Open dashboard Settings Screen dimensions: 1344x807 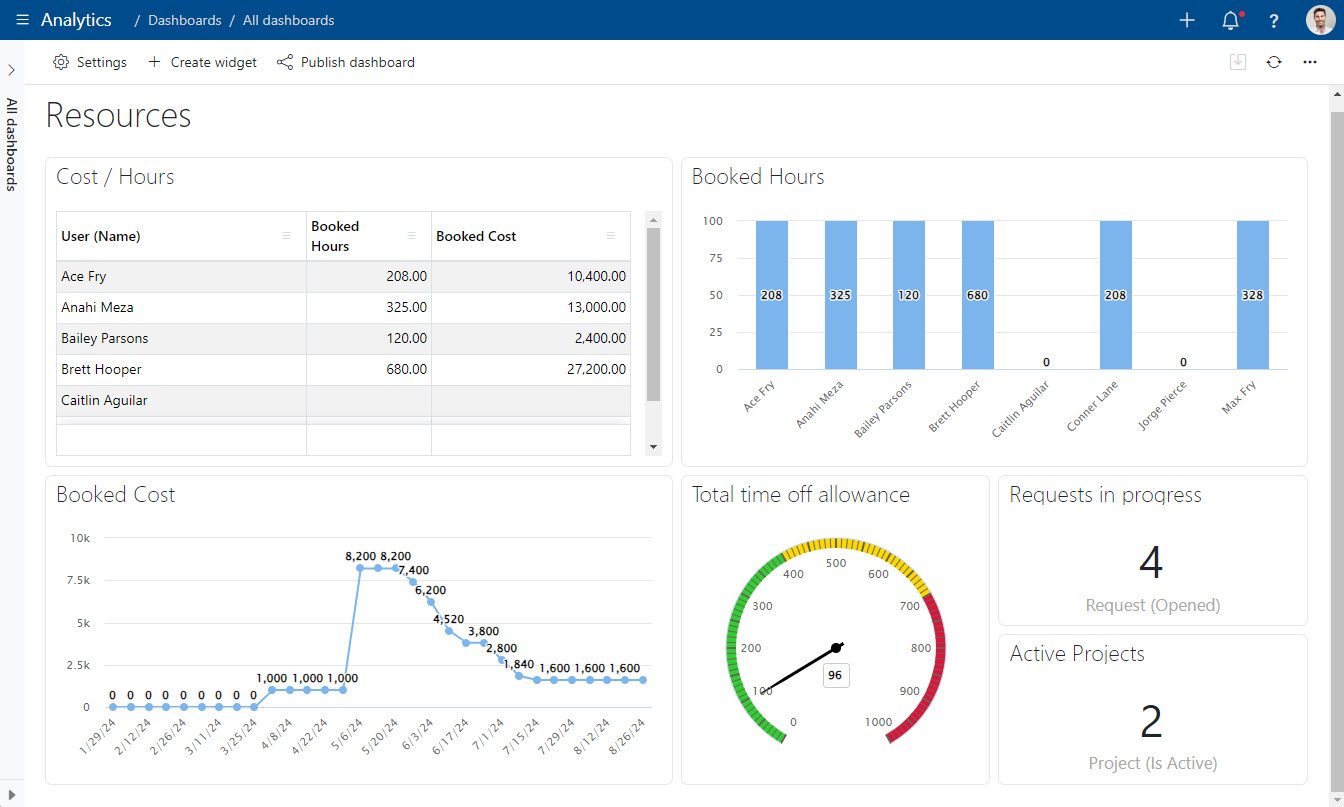[90, 62]
